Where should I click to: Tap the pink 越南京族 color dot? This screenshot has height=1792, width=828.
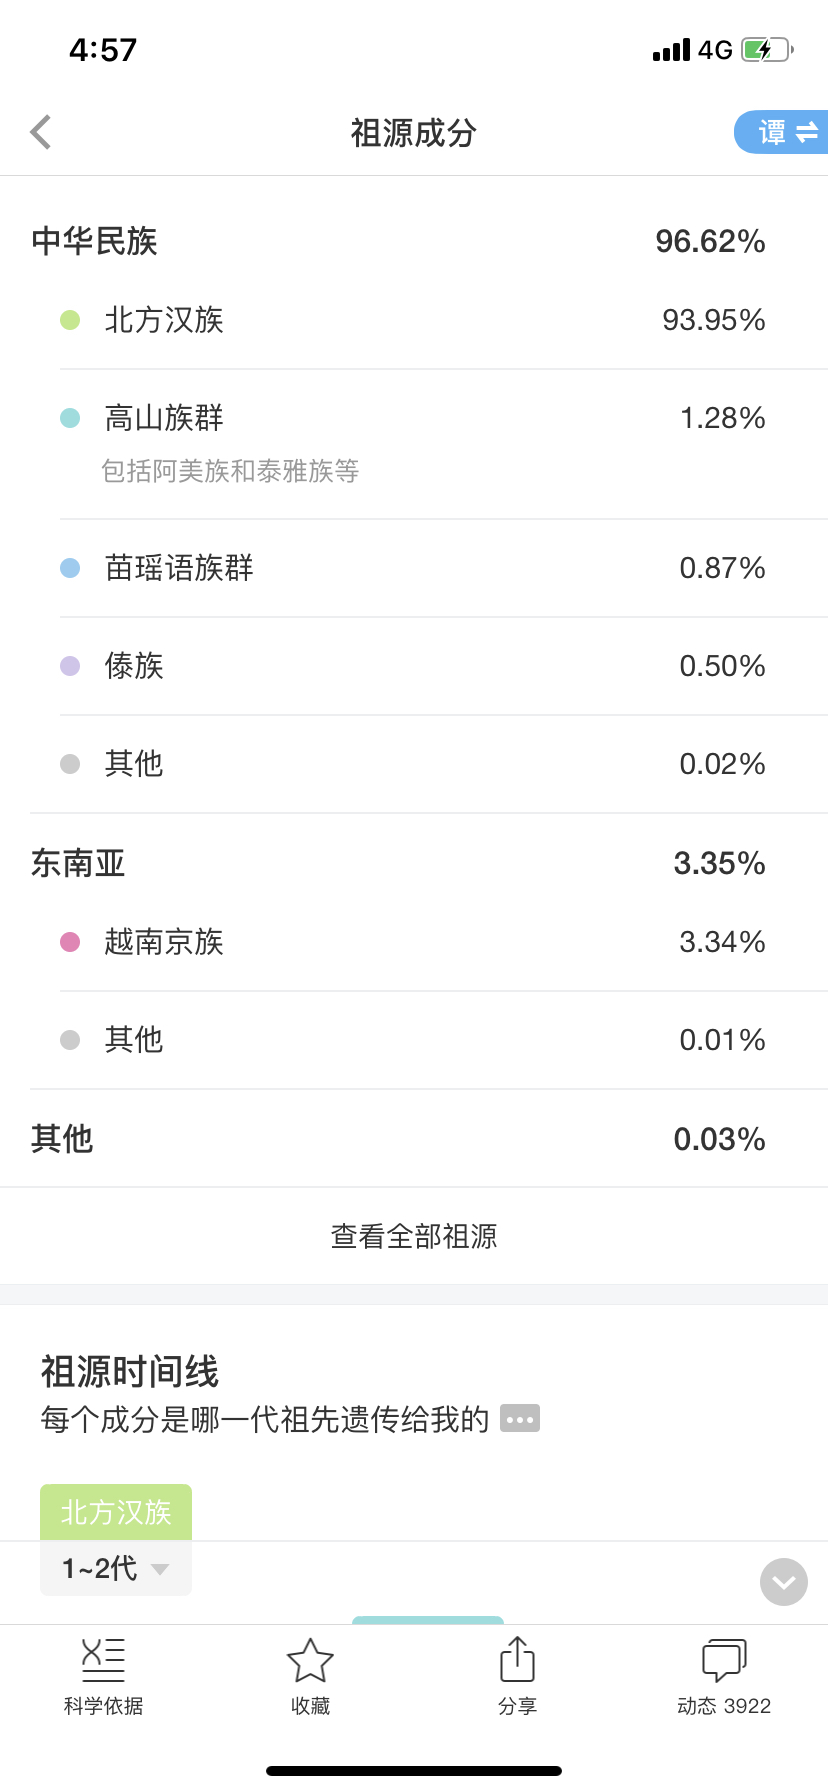click(x=70, y=942)
